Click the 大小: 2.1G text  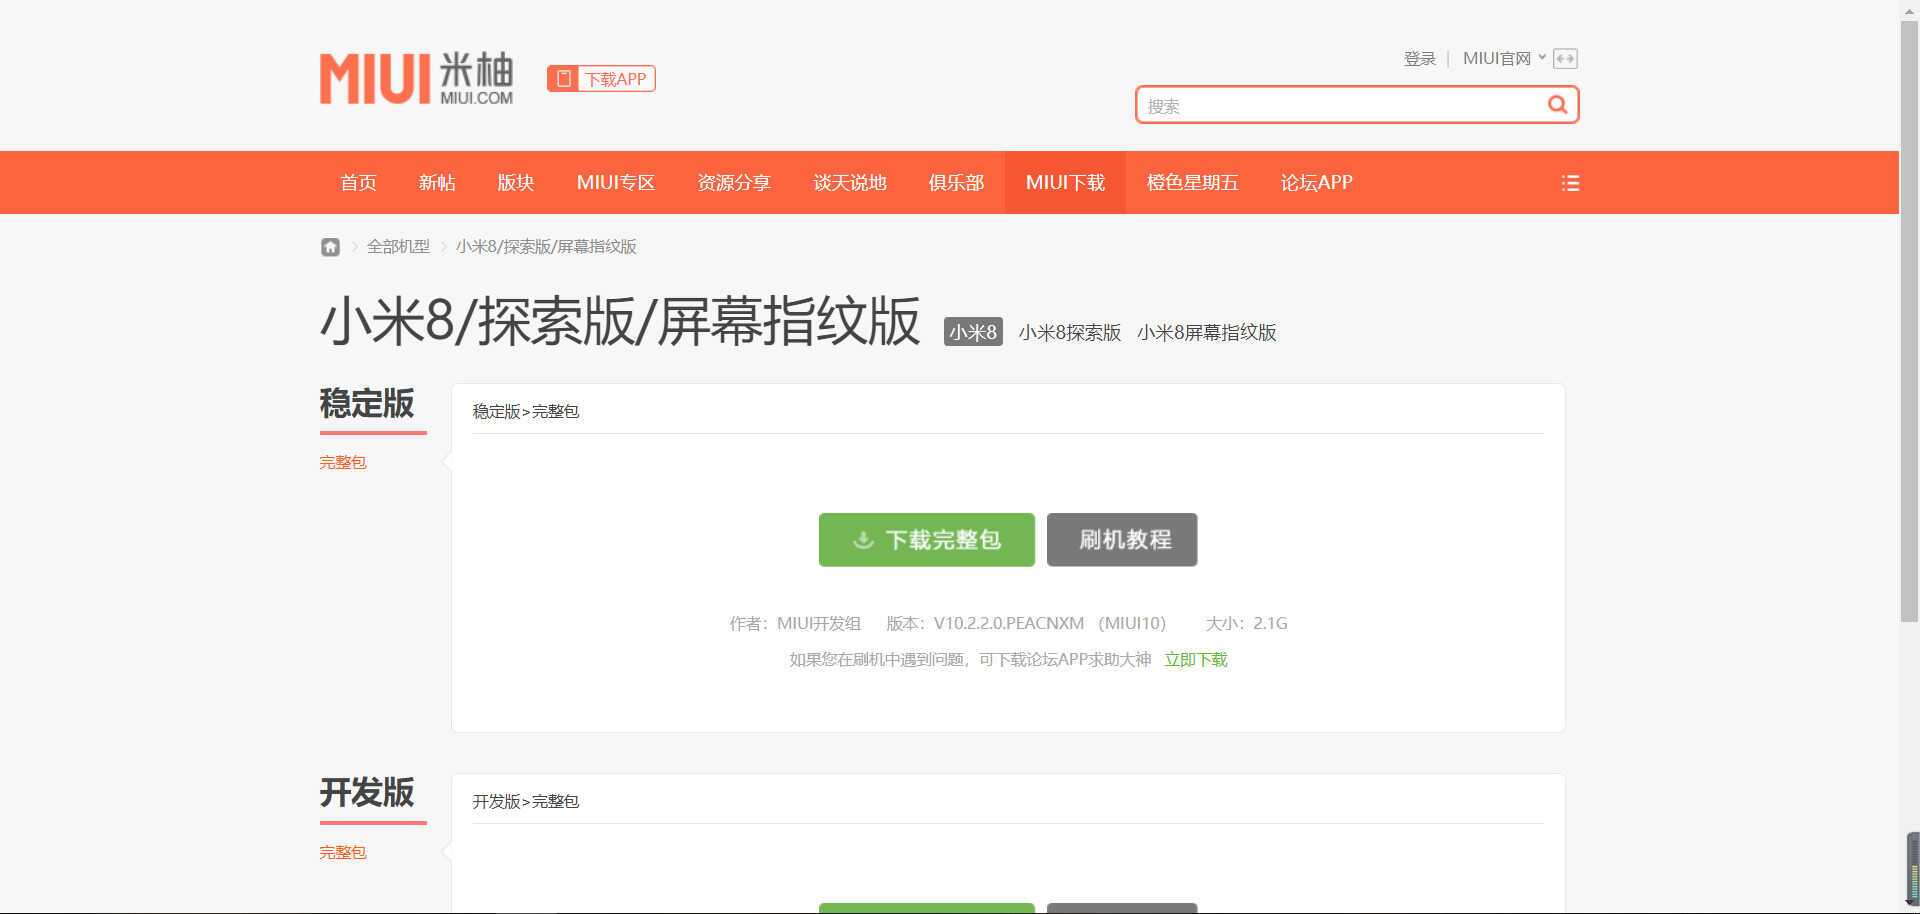tap(1246, 624)
